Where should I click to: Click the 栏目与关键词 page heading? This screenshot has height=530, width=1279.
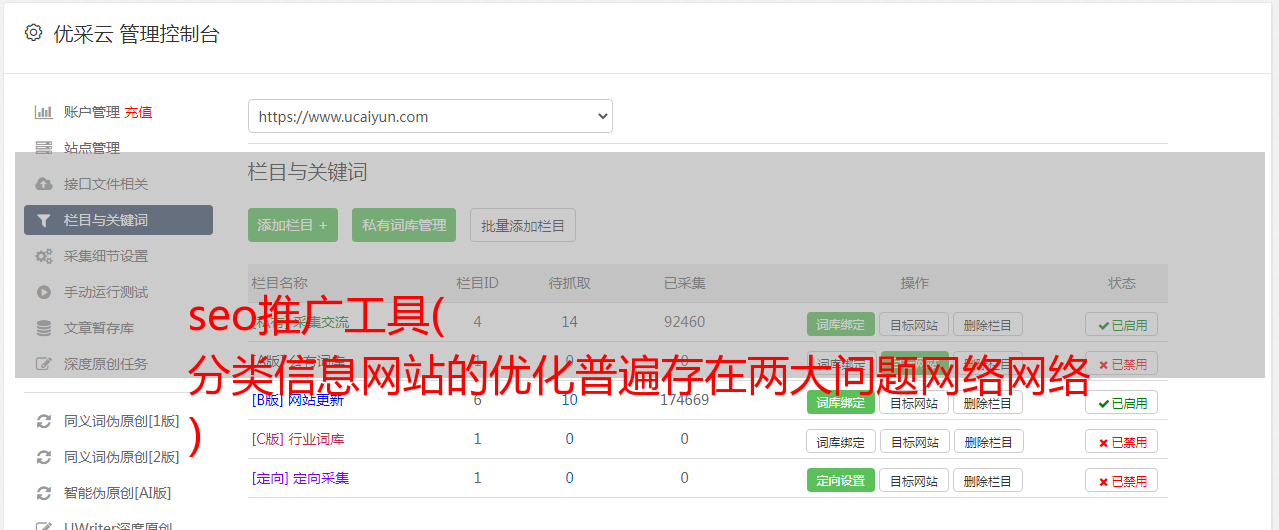pos(308,172)
